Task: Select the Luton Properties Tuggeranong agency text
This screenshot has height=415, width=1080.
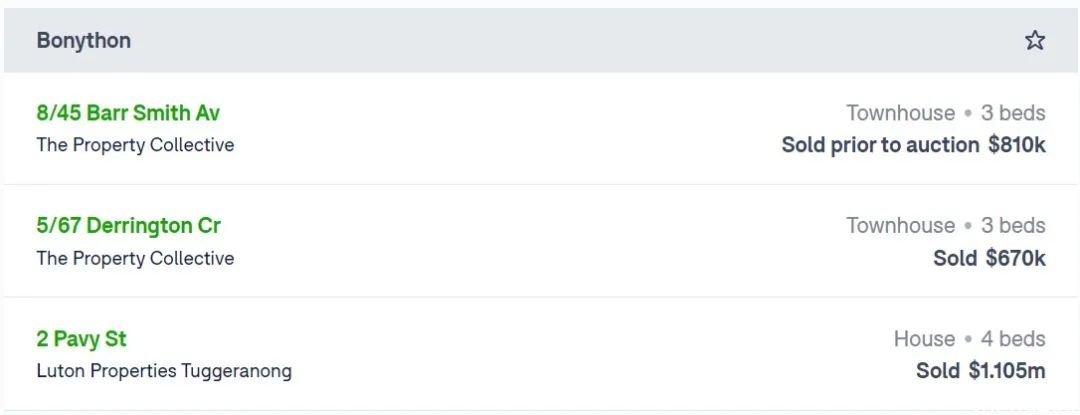Action: click(164, 372)
